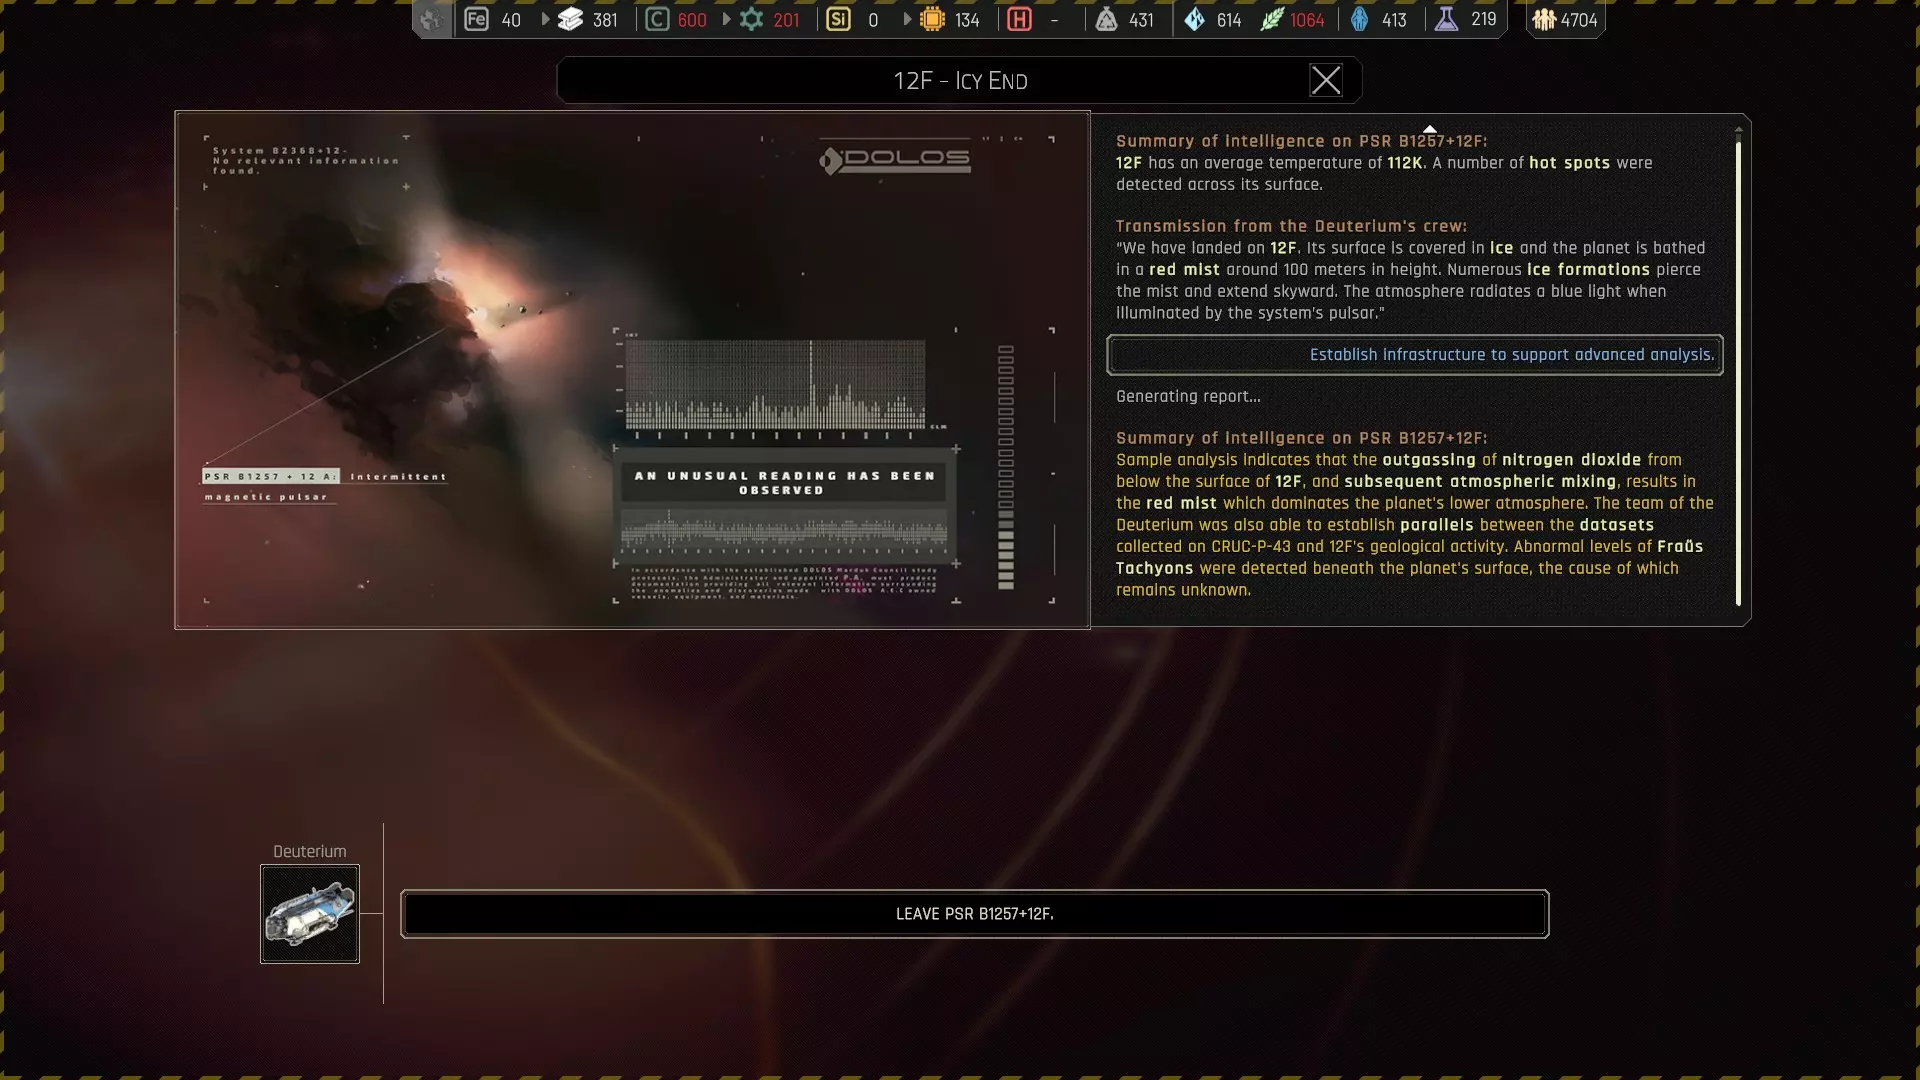
Task: Click the population crew icon showing 4704
Action: click(1544, 19)
